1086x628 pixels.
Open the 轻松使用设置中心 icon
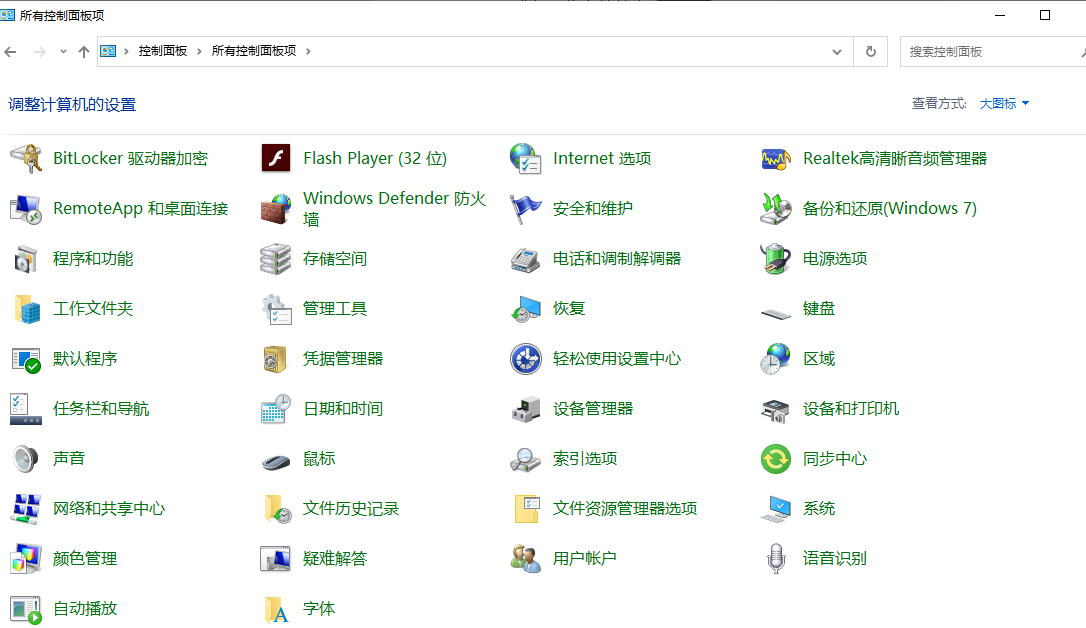pos(526,359)
